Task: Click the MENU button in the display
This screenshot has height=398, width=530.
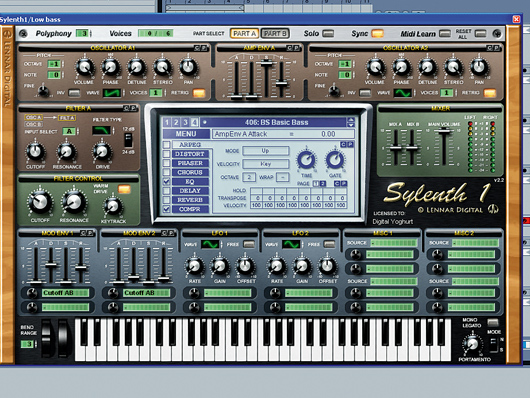Action: click(186, 134)
